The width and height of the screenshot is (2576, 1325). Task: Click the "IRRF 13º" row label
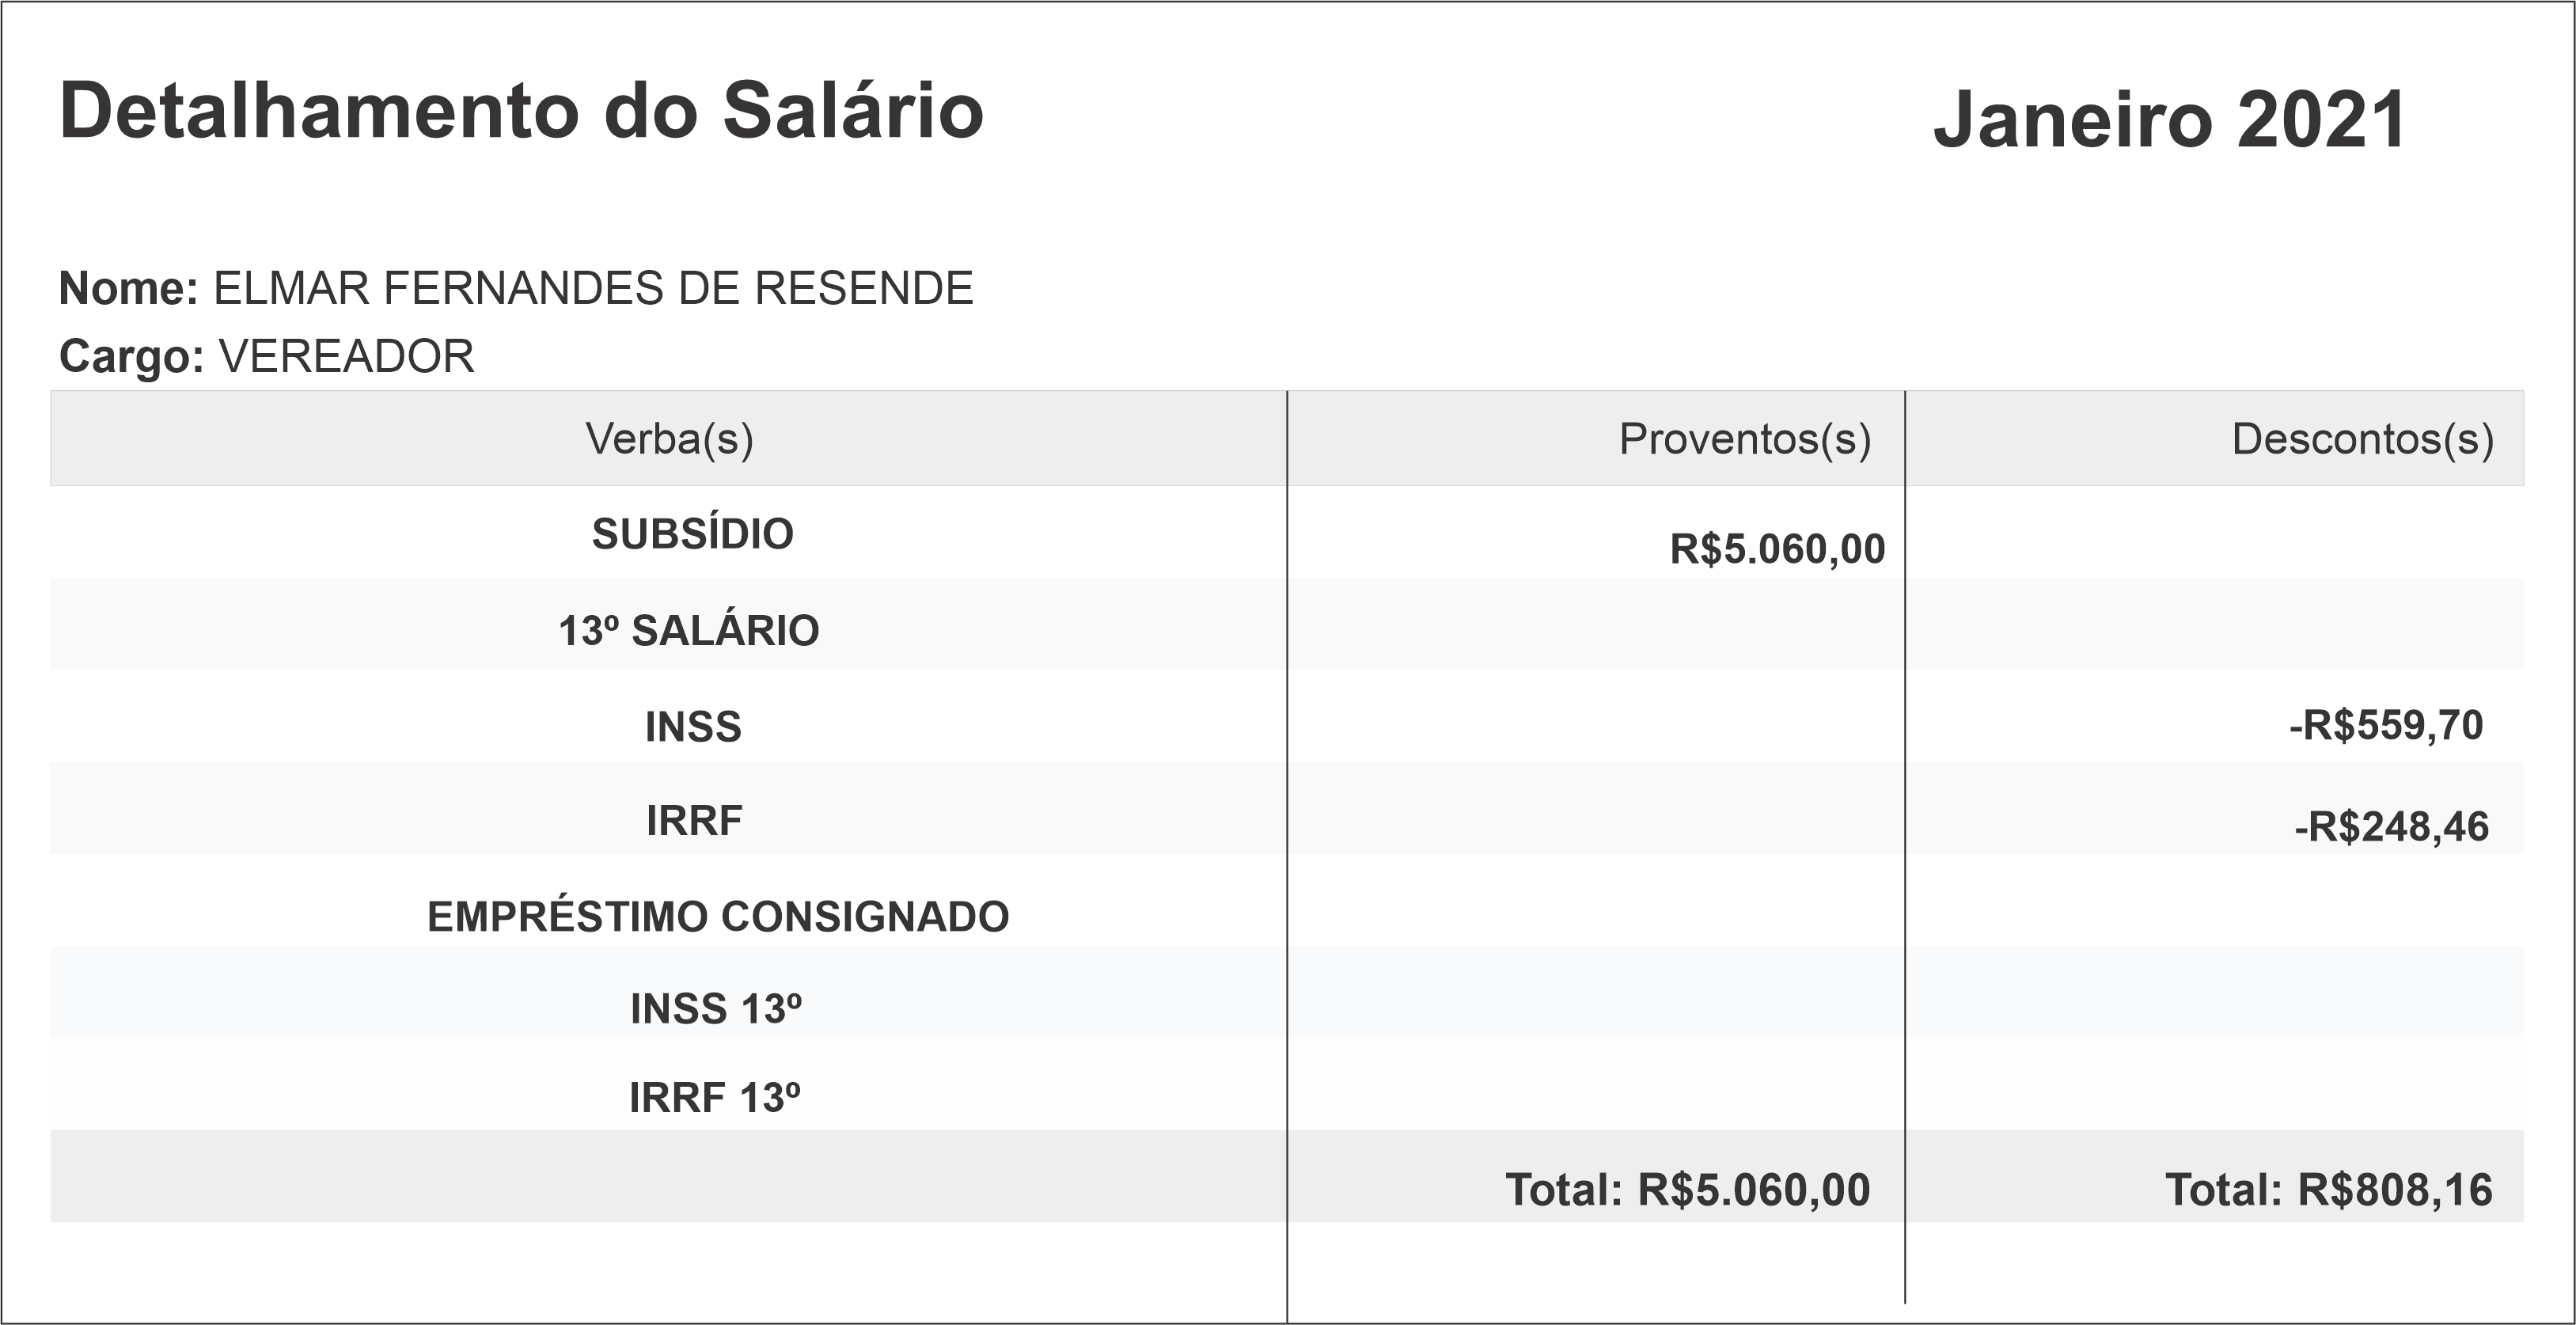point(715,1098)
